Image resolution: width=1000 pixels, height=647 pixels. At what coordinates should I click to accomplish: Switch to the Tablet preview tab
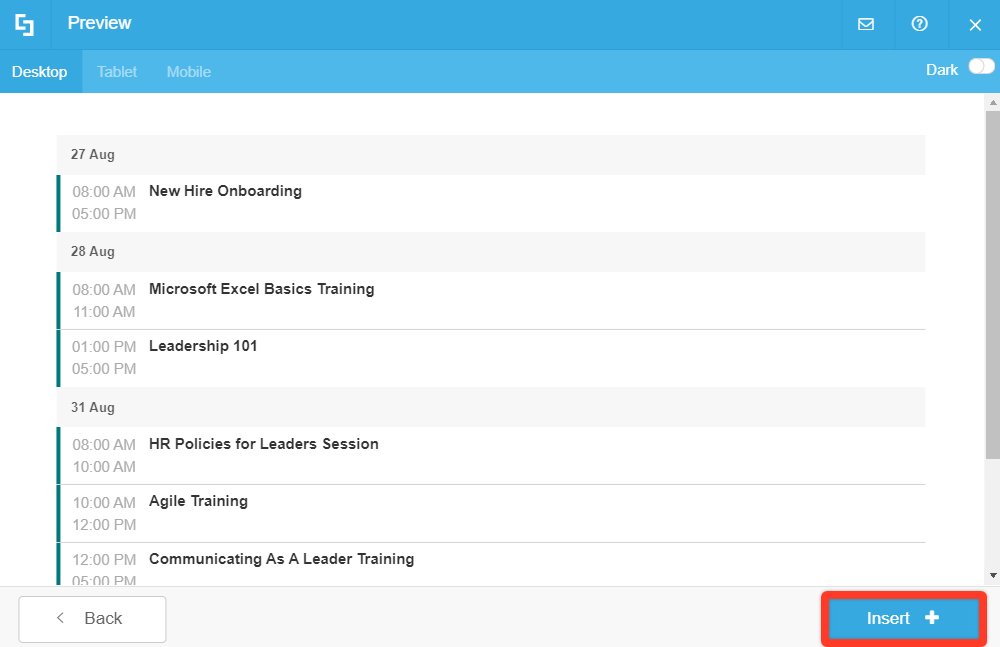tap(117, 71)
